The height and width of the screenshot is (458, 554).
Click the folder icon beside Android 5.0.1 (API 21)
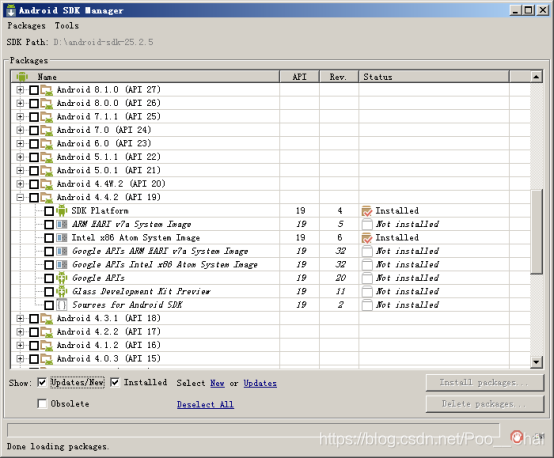pos(46,171)
